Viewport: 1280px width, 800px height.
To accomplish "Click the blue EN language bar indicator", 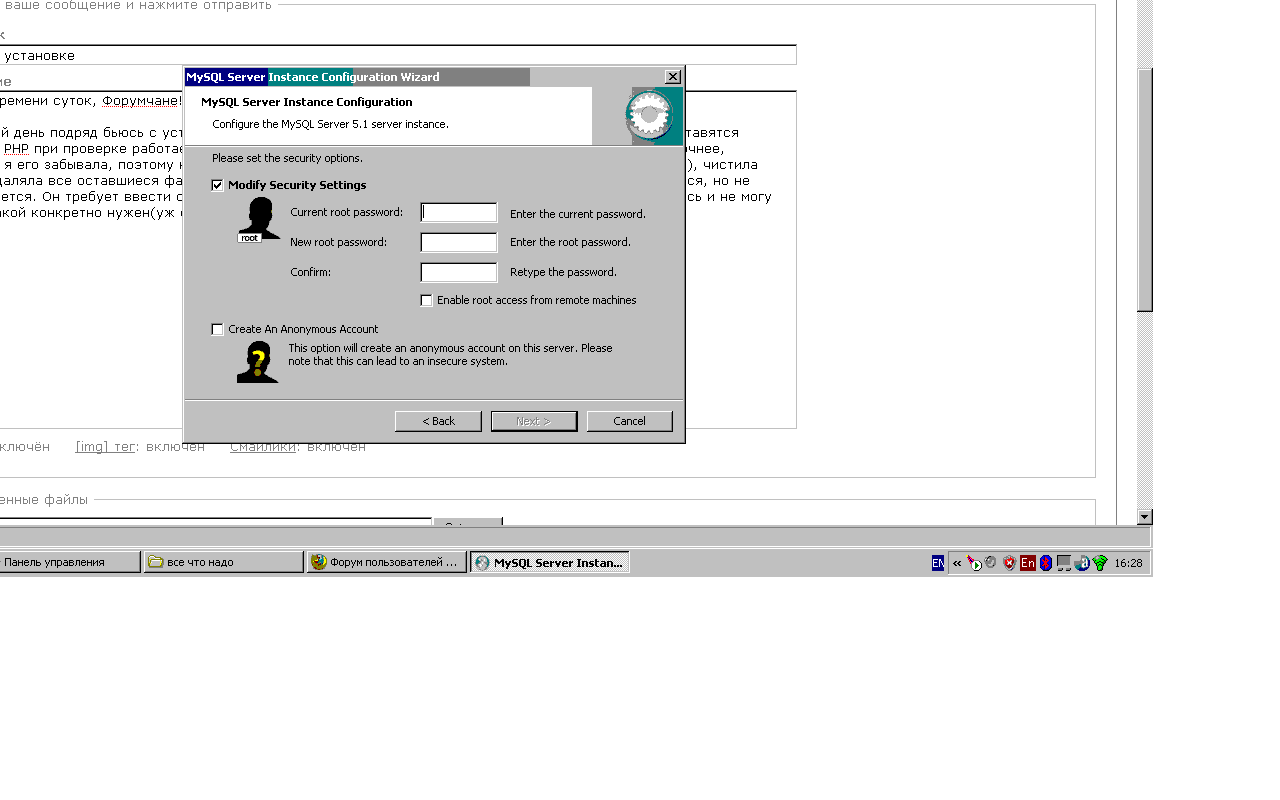I will (x=937, y=563).
